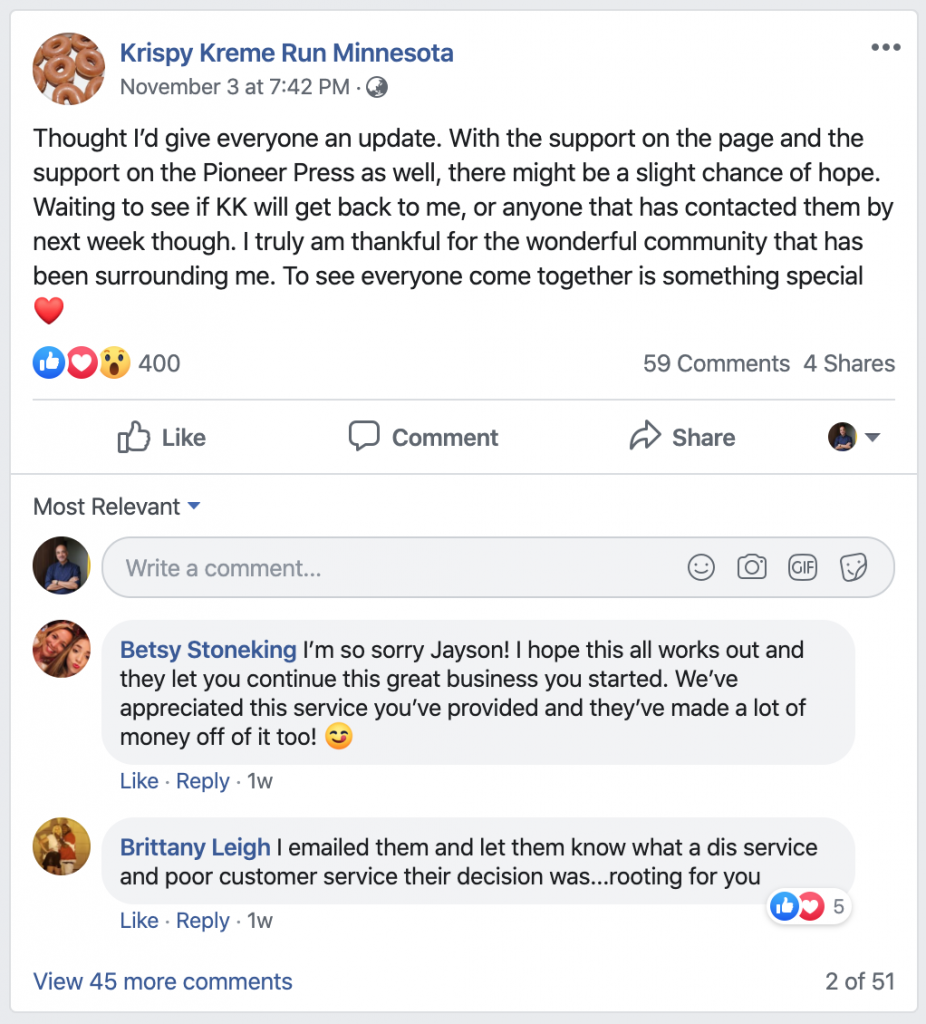
Task: Open the Krispy Kreme Run Minnesota page
Action: [x=286, y=52]
